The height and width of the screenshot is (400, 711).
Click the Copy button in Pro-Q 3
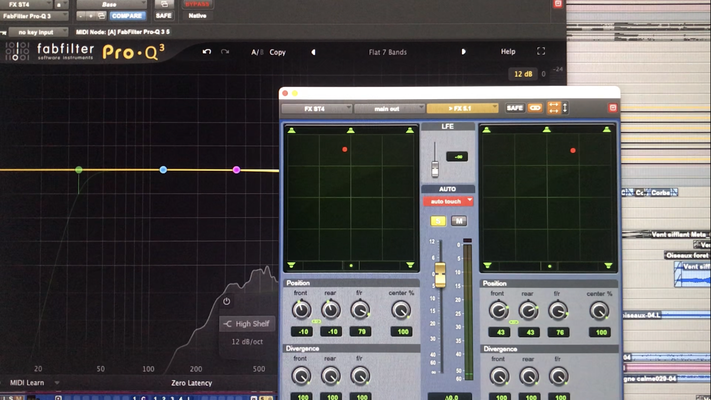(278, 52)
